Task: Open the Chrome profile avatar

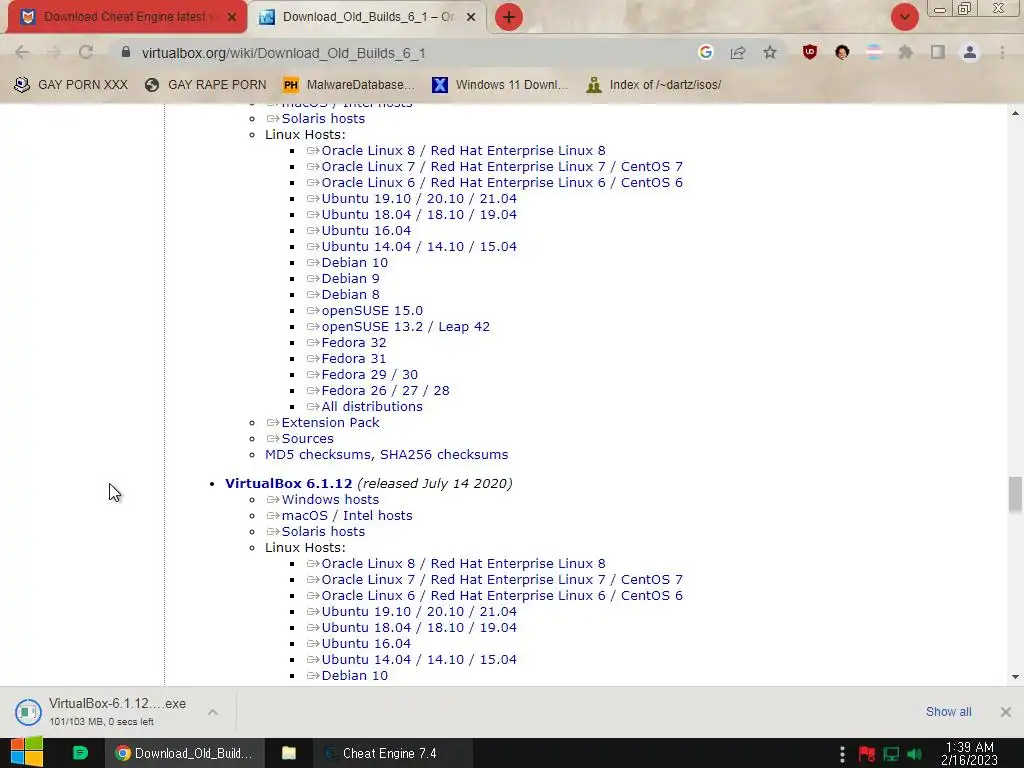Action: [970, 53]
